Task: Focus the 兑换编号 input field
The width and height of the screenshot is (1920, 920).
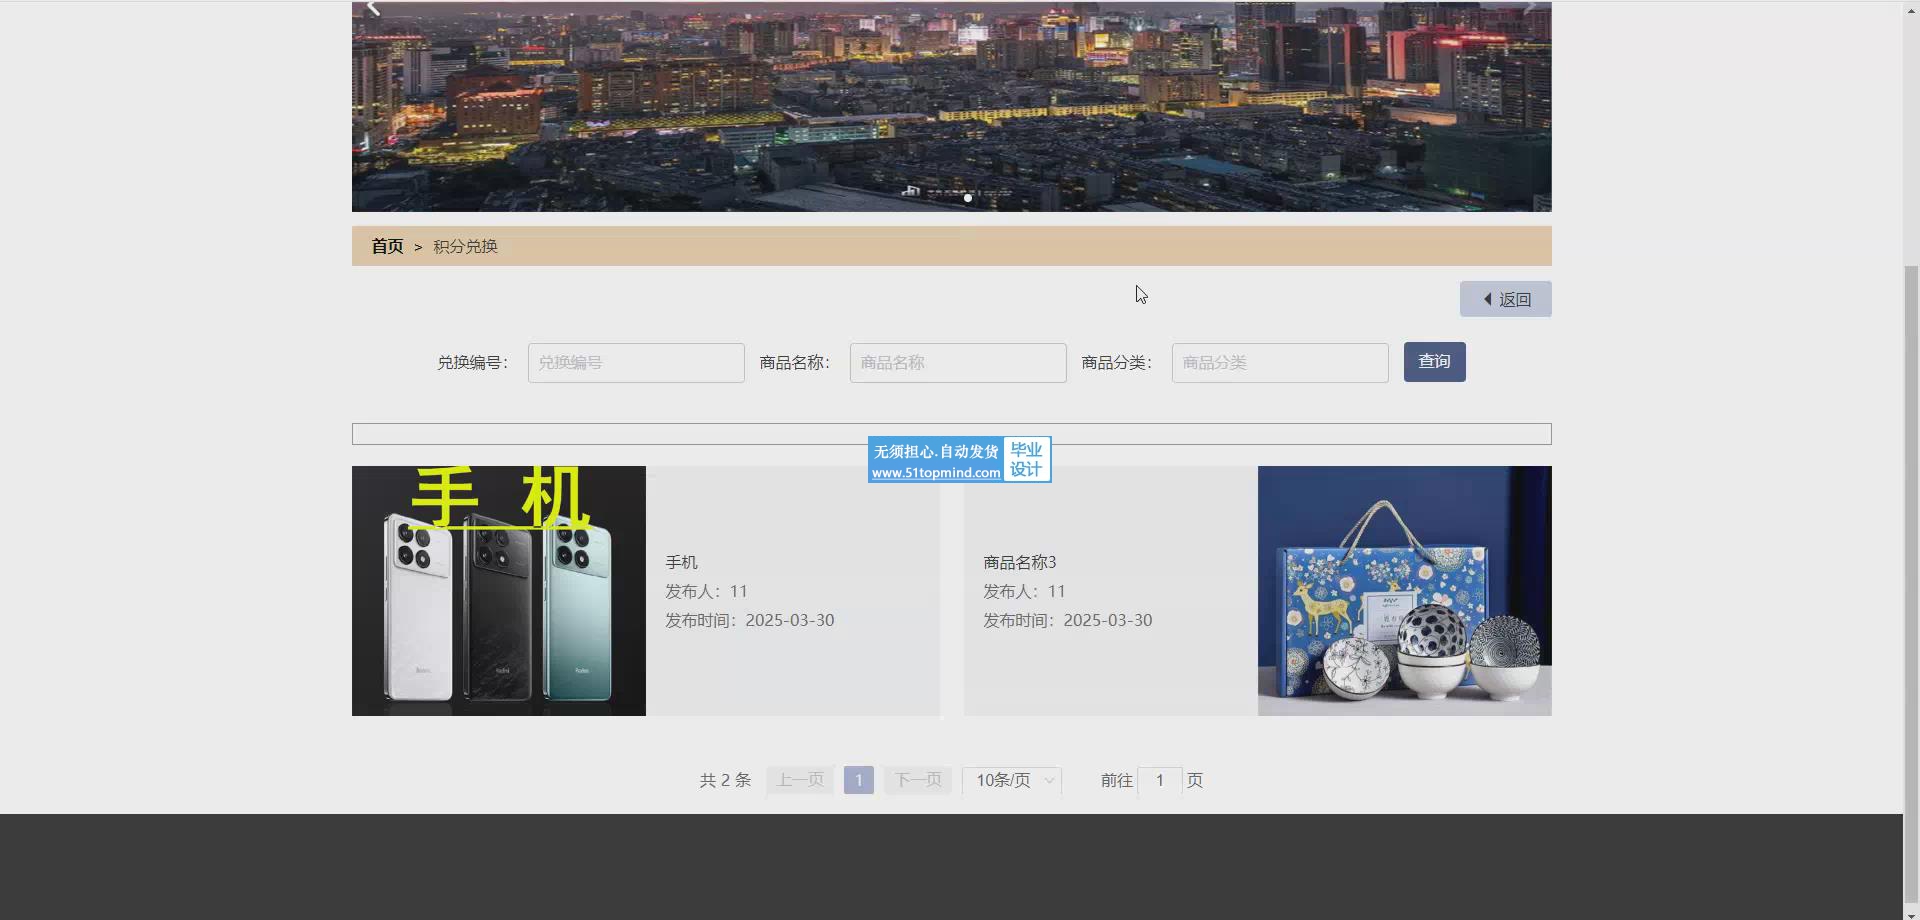Action: (636, 363)
